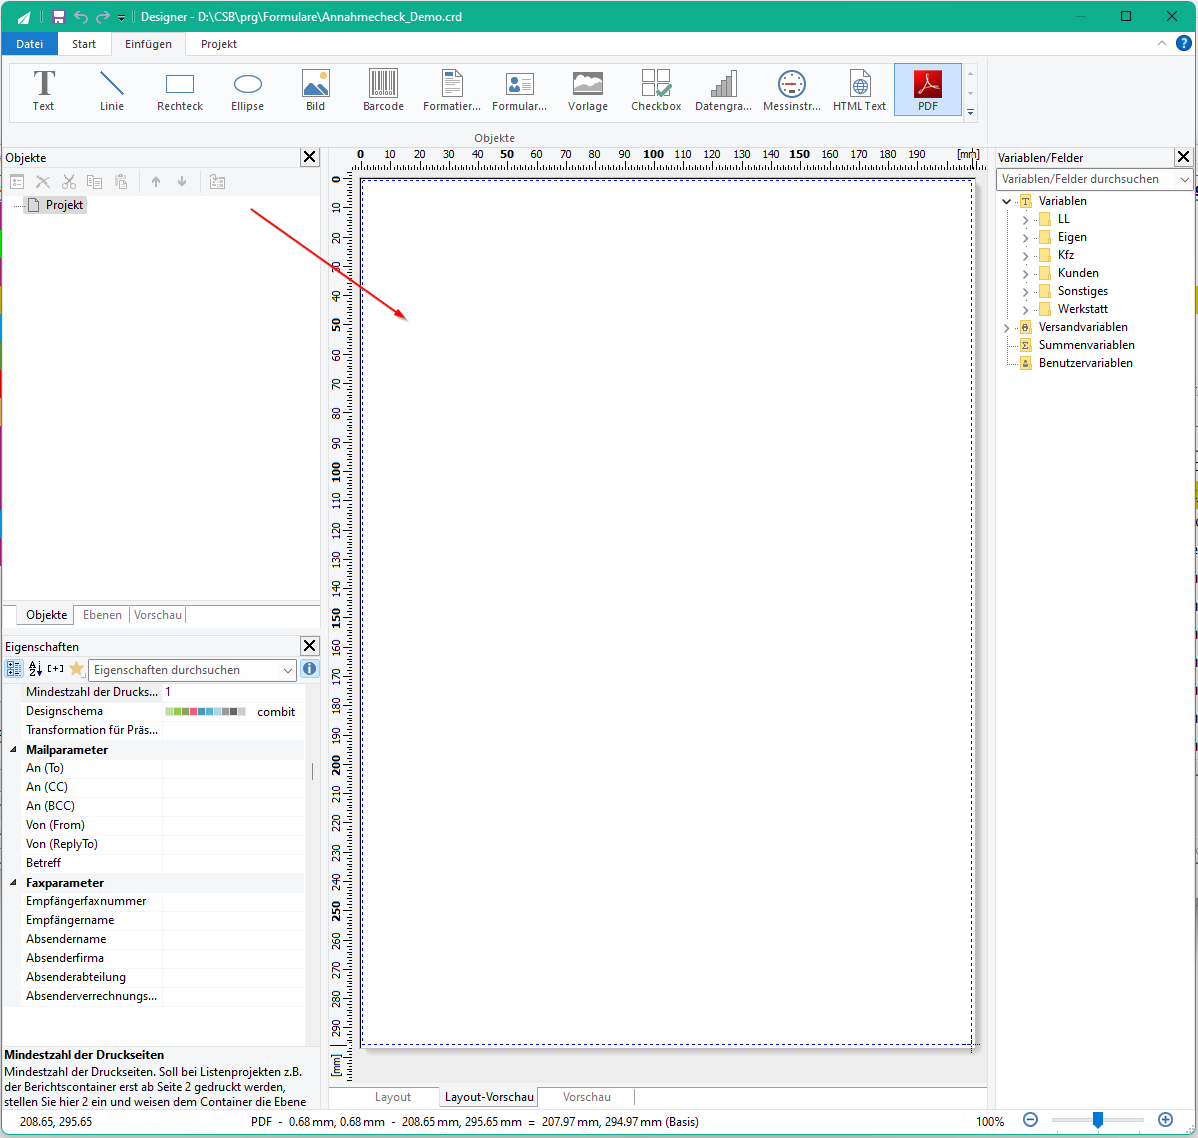Expand the Werkstatt variables folder
This screenshot has height=1138, width=1198.
click(1025, 310)
